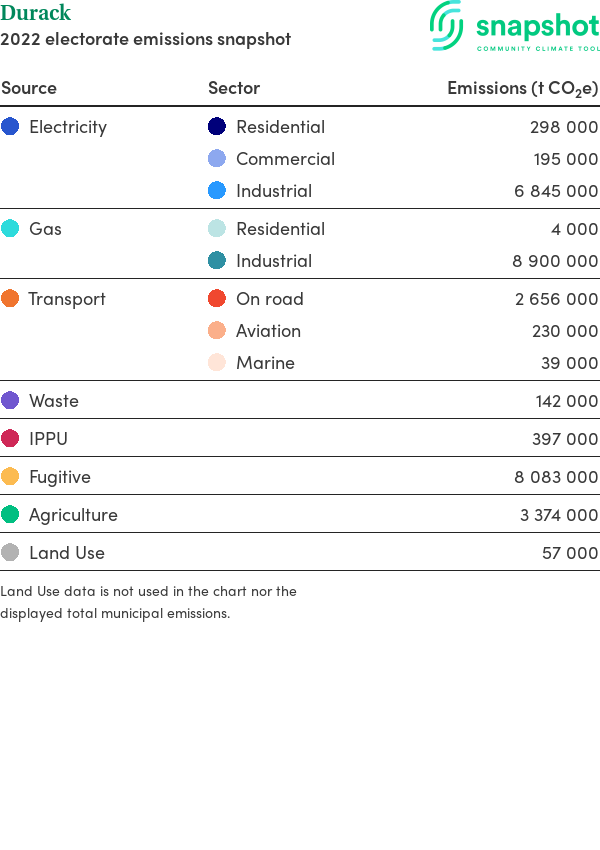Select the Gas cyan source dot
Viewport: 600px width, 850px height.
click(x=10, y=228)
